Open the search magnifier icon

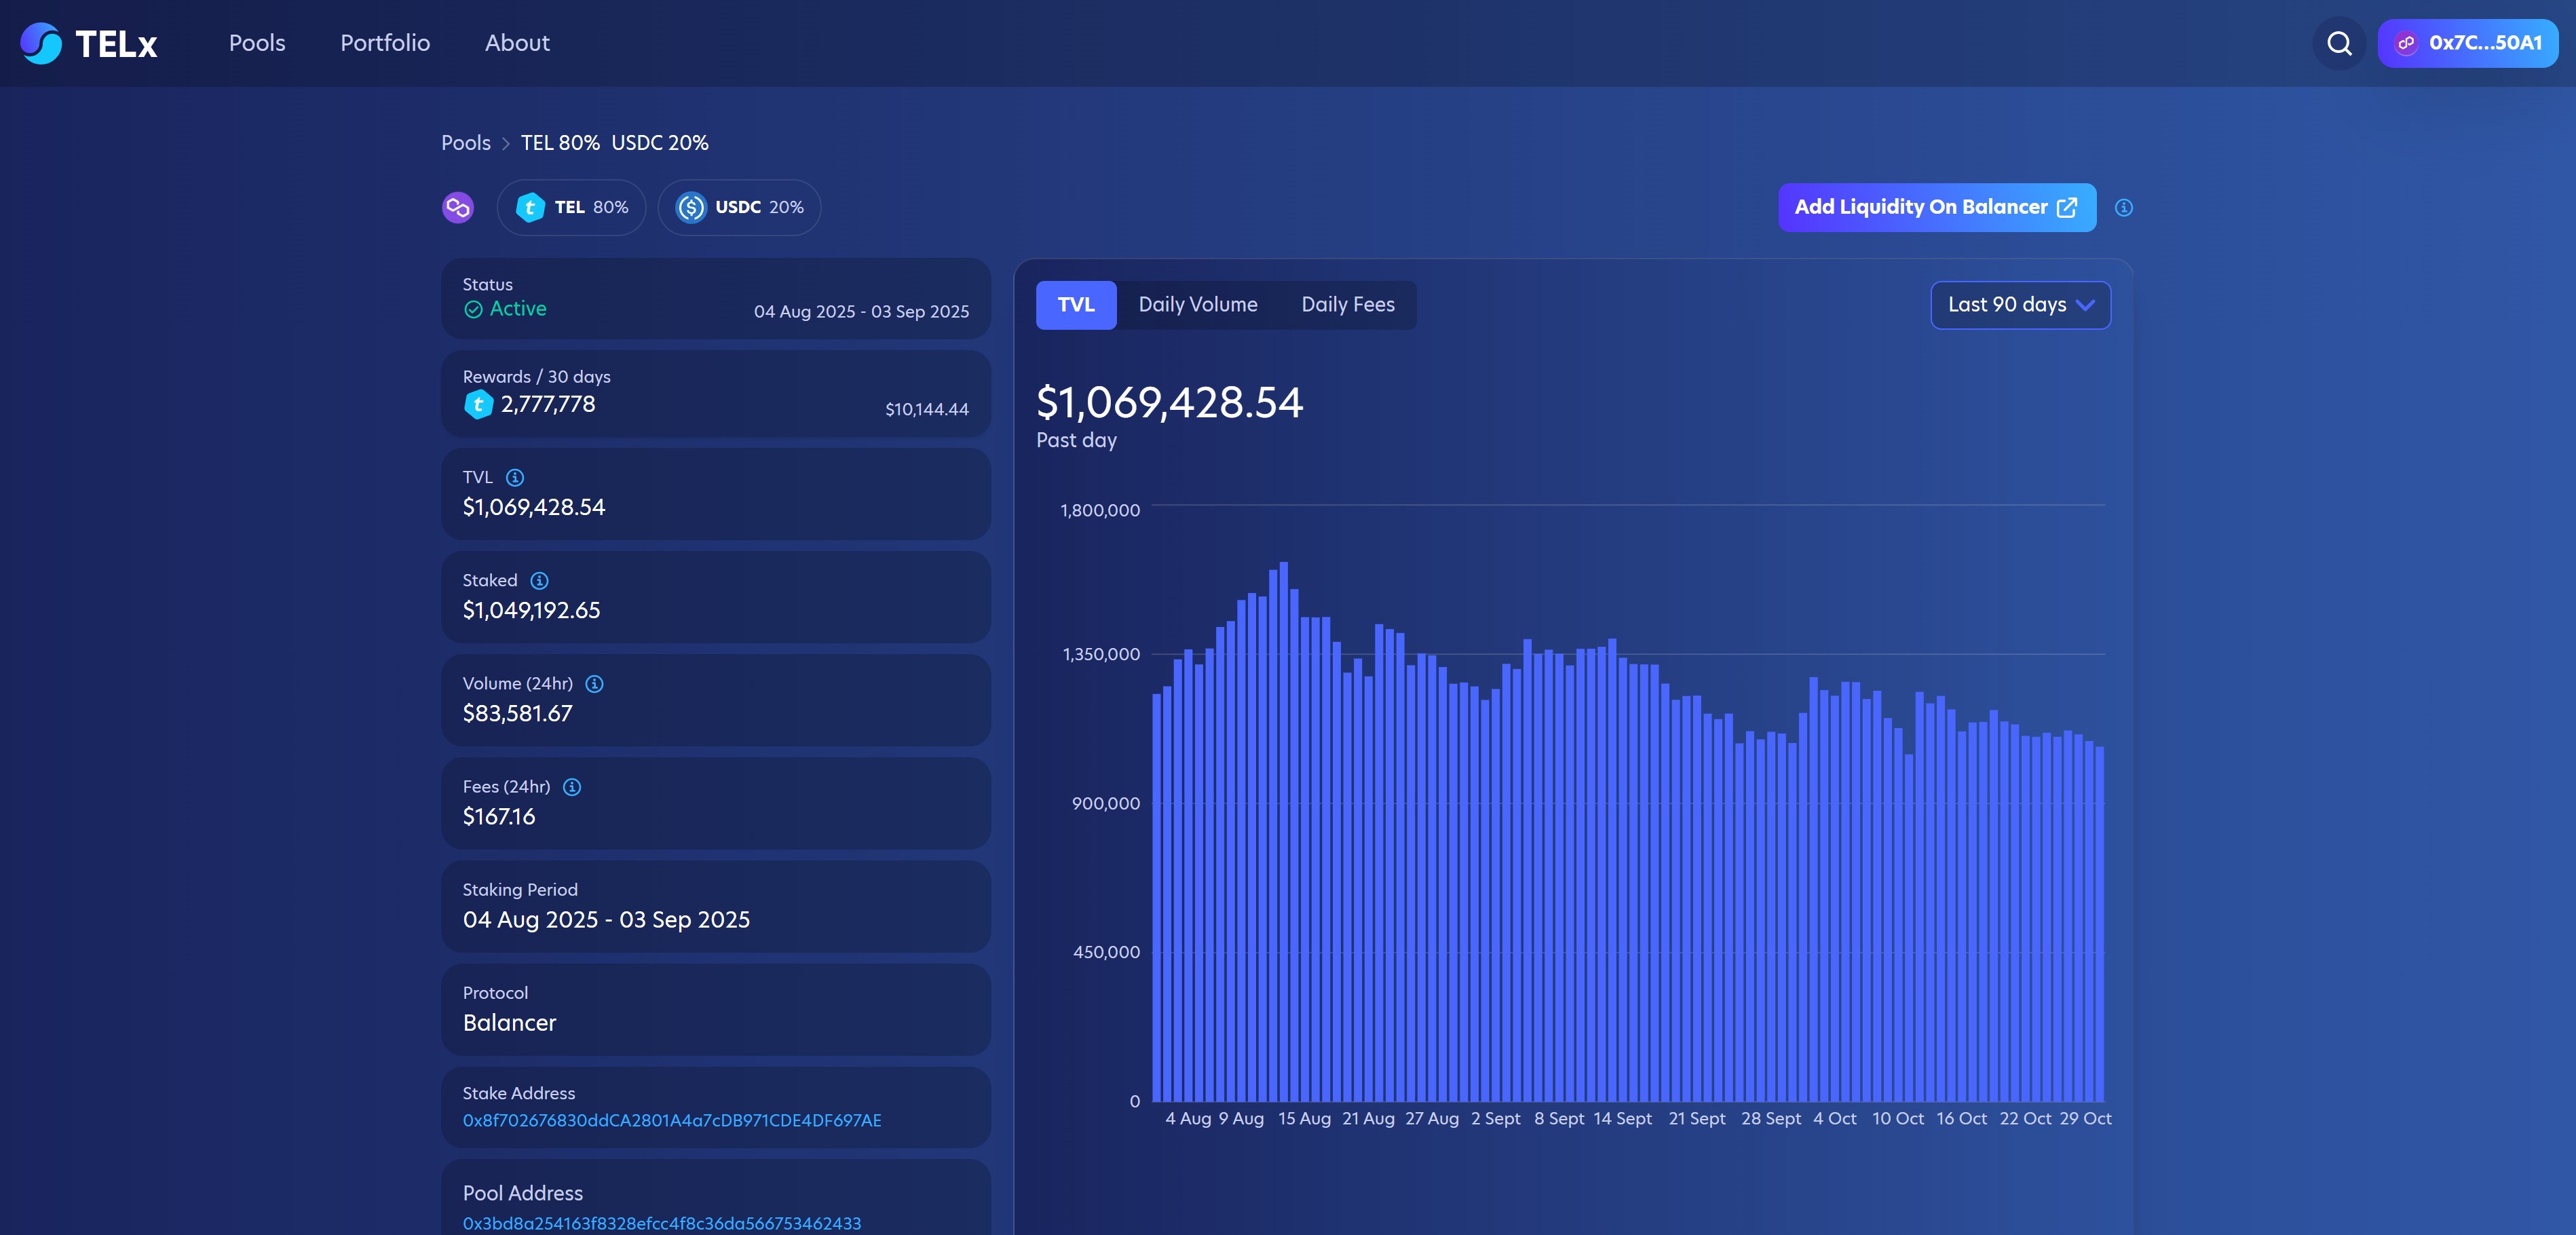click(2339, 43)
